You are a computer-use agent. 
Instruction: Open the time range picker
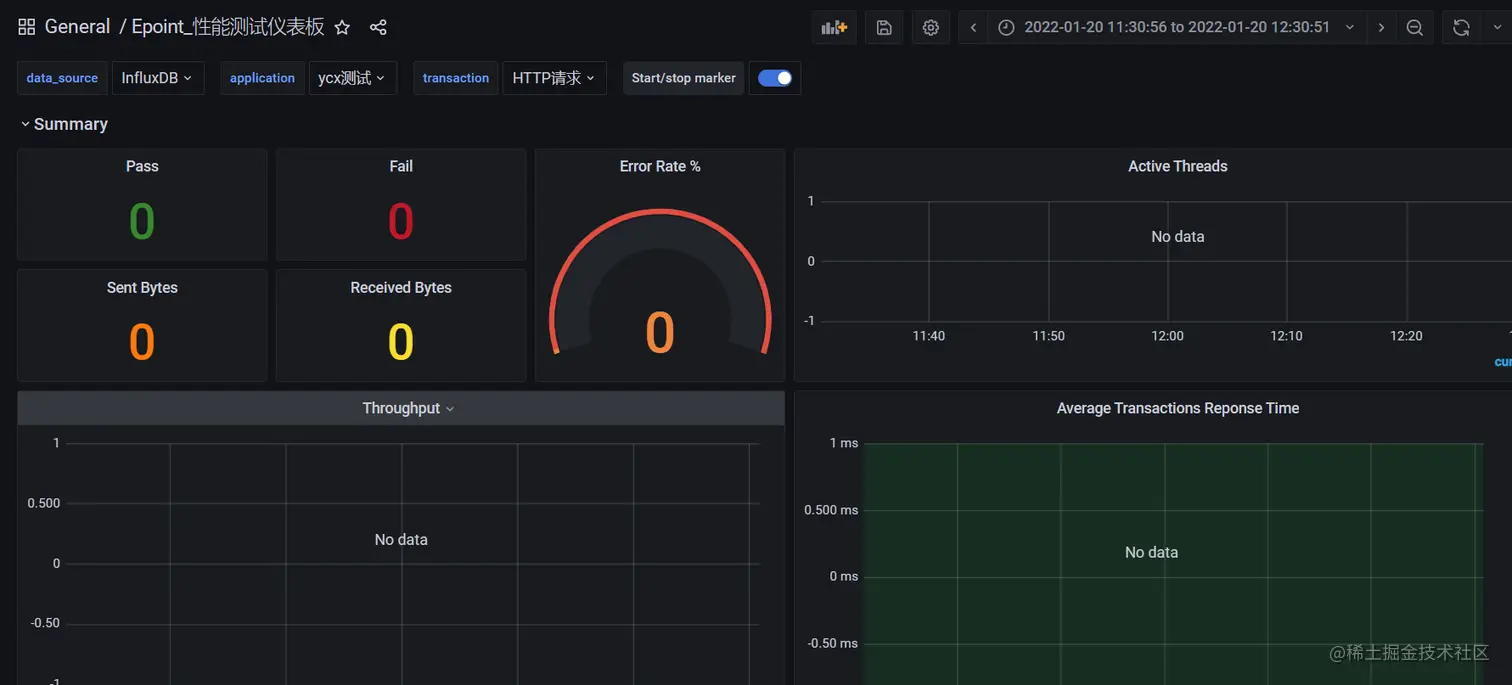coord(1177,27)
